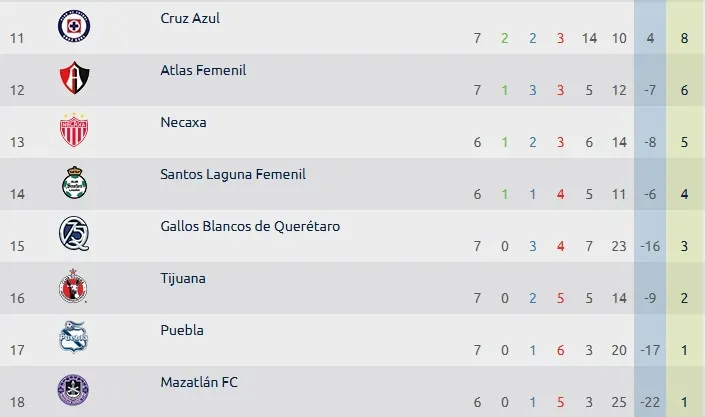Click Cruz Azul's 8 points cell
Screen dimensions: 705x417
684,38
